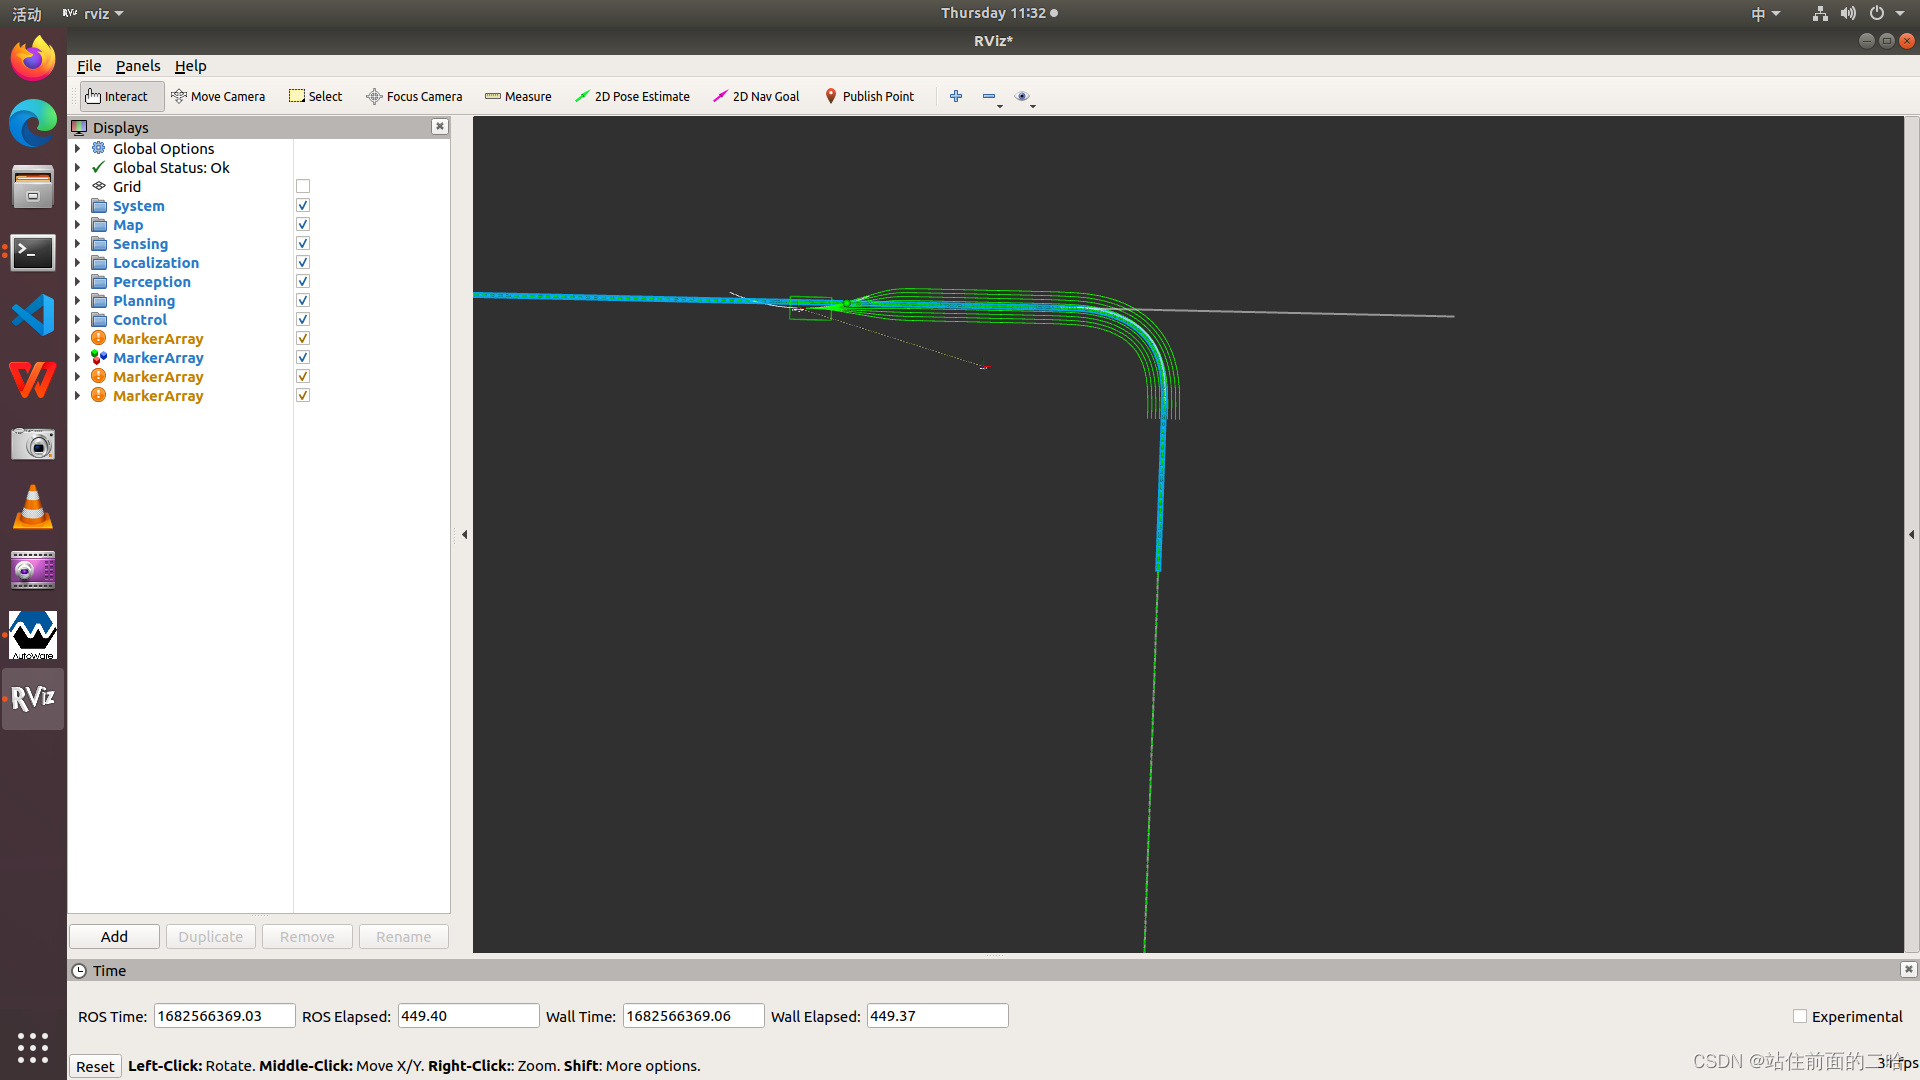Choose the Measure tool
This screenshot has height=1080, width=1920.
pos(518,96)
